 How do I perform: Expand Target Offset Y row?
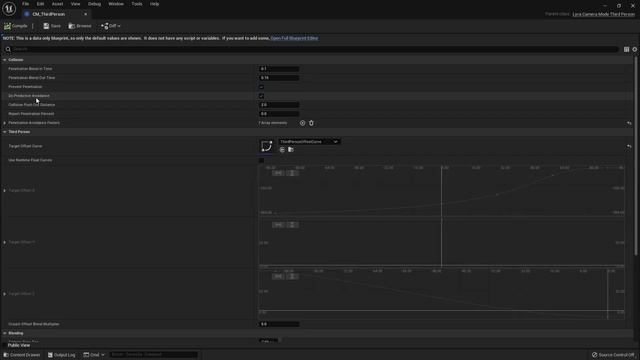coord(4,242)
